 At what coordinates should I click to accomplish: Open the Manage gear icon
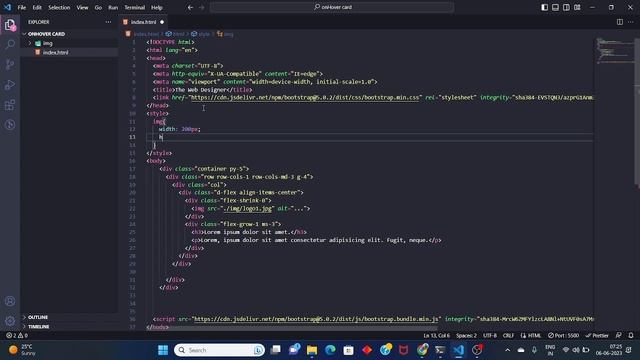click(10, 321)
